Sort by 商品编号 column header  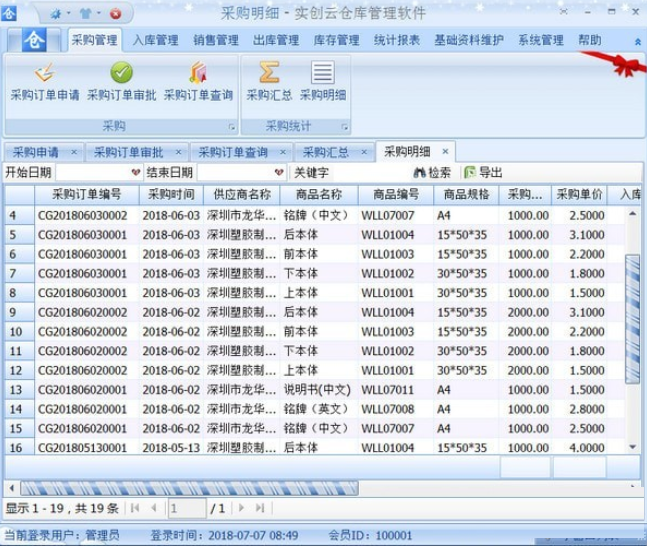tap(396, 194)
